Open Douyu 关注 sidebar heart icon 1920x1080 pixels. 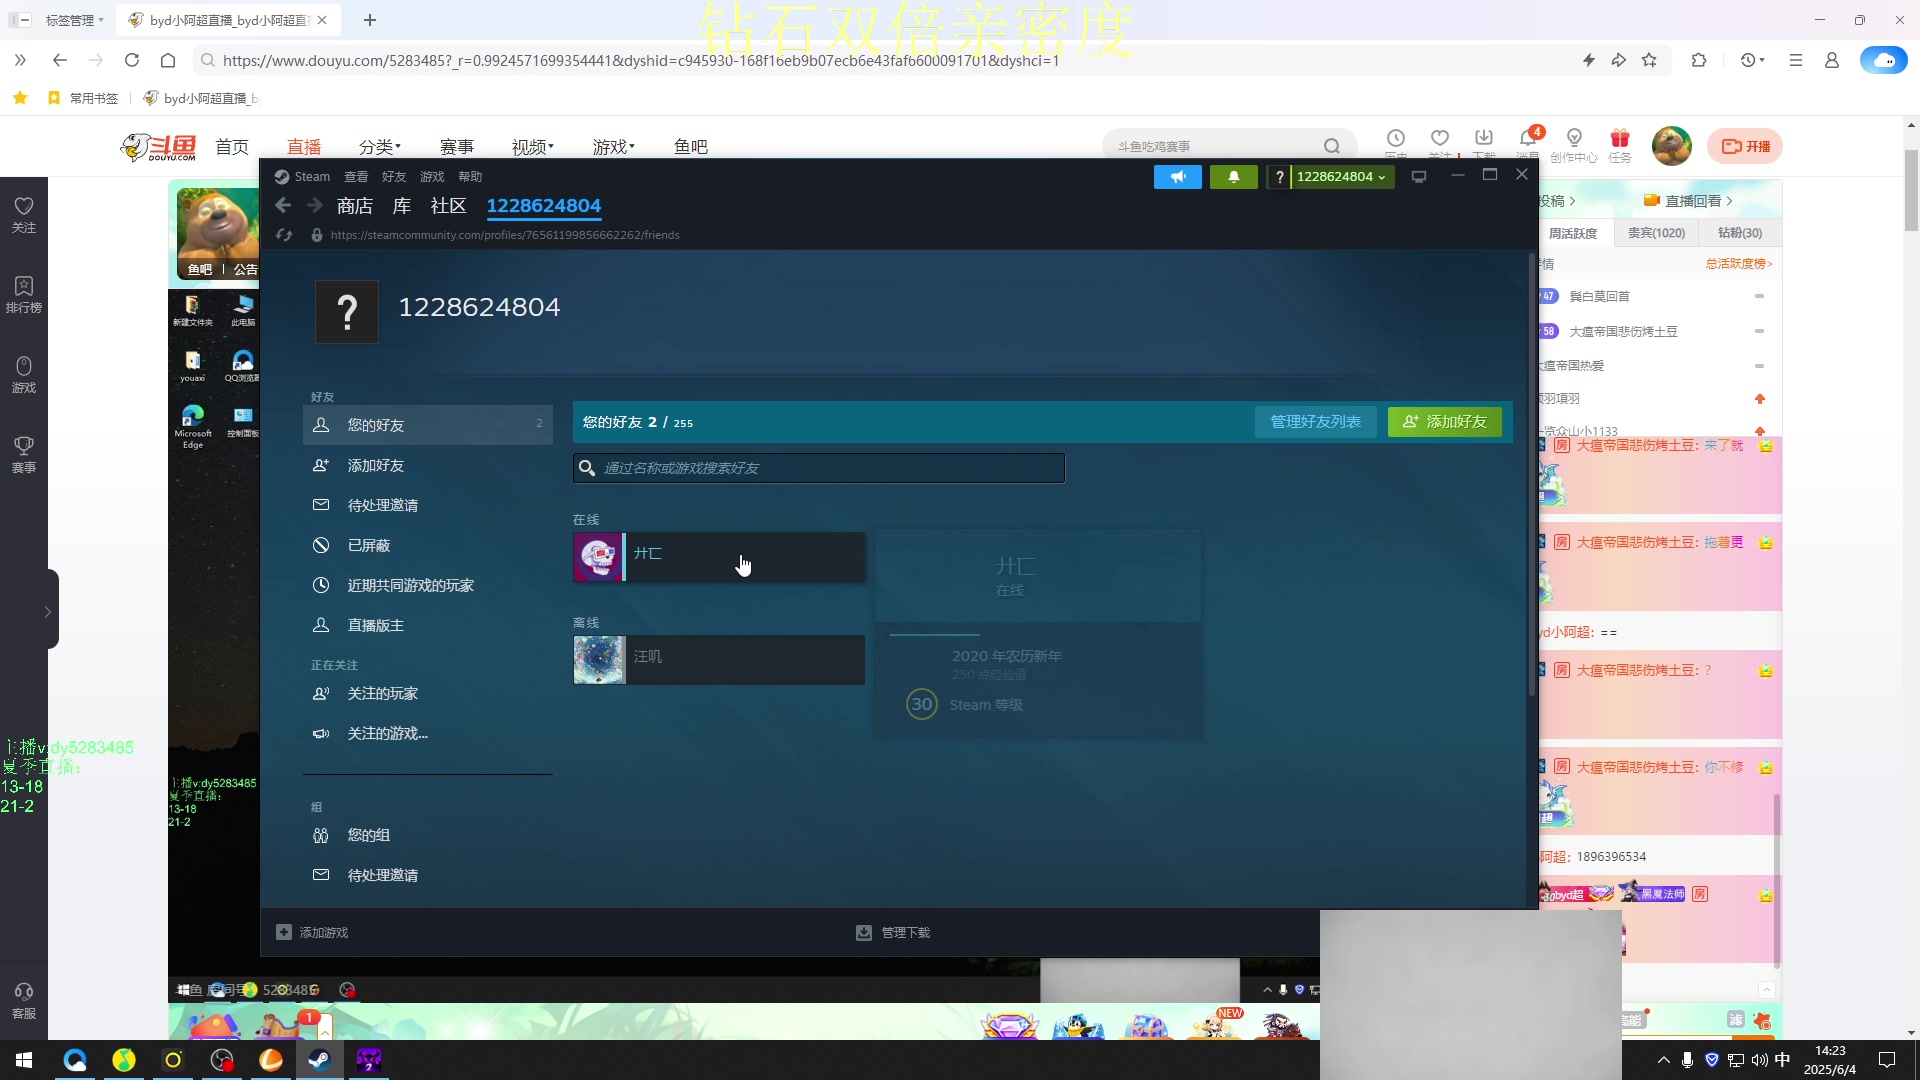pos(24,214)
